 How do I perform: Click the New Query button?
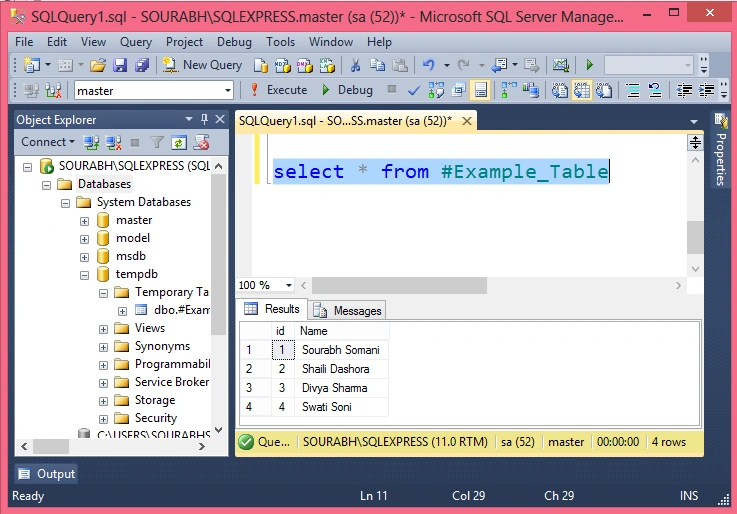point(203,65)
